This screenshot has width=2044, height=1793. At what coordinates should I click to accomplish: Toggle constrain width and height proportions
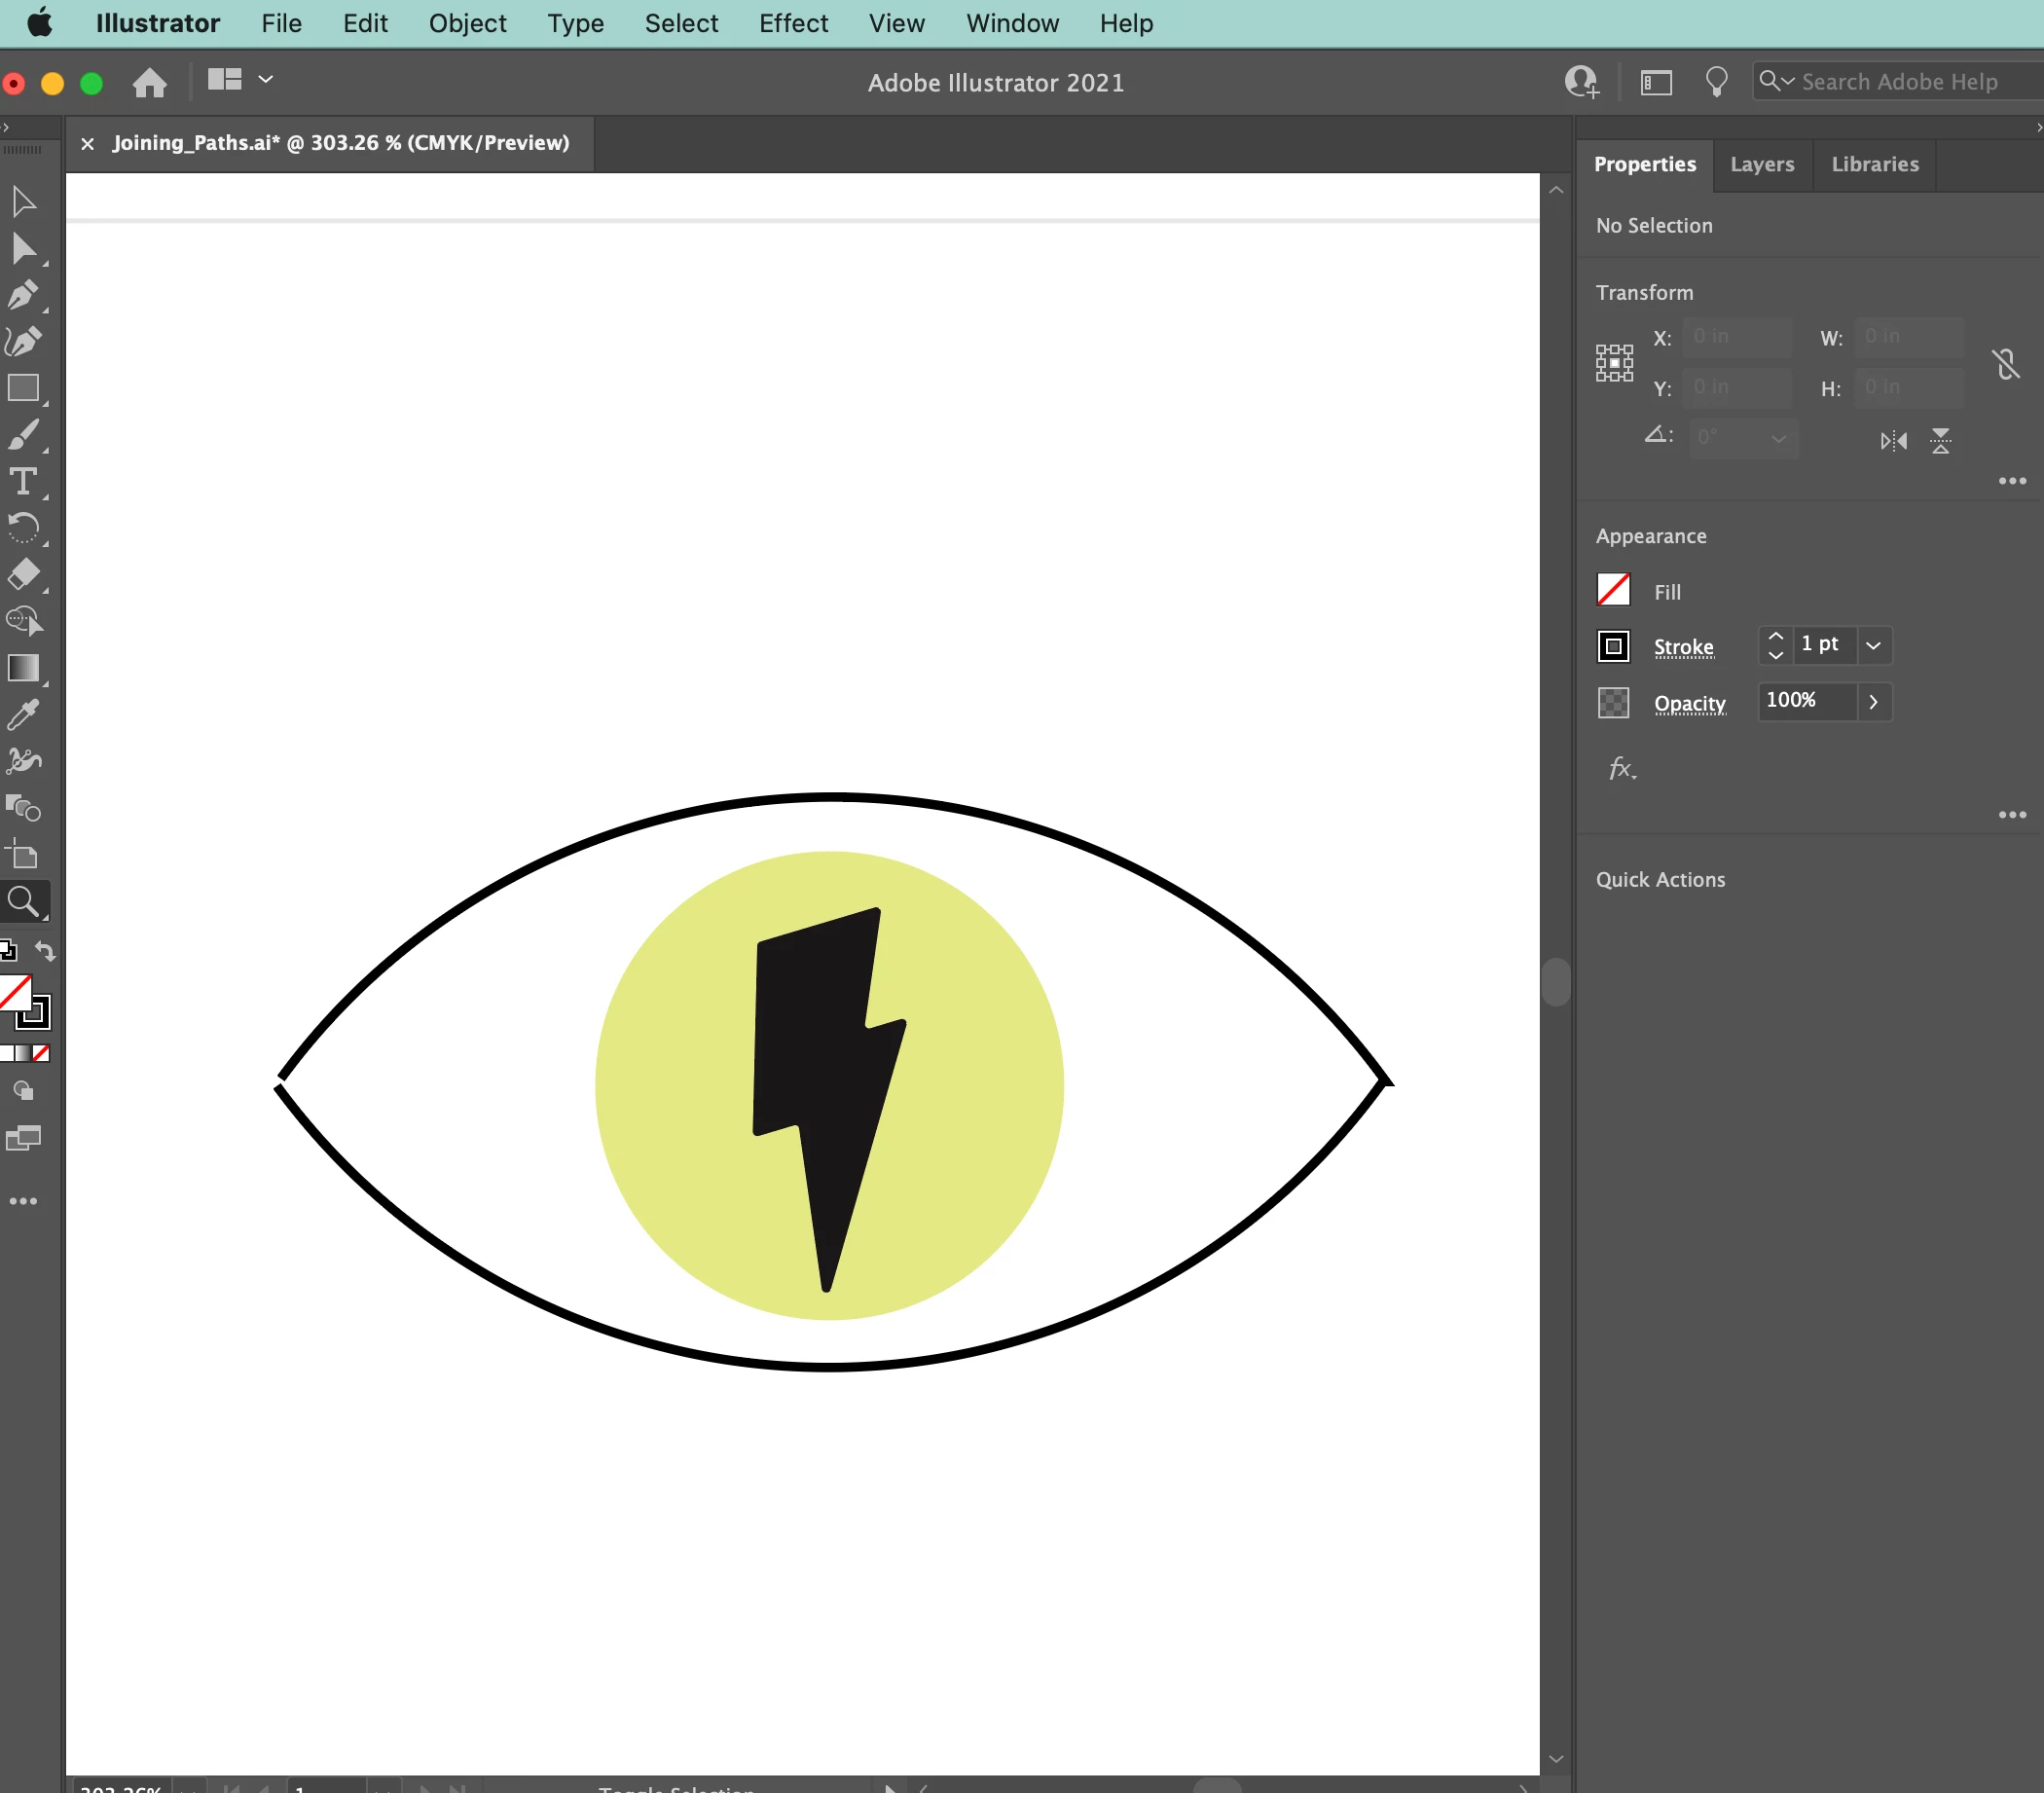pyautogui.click(x=2006, y=363)
